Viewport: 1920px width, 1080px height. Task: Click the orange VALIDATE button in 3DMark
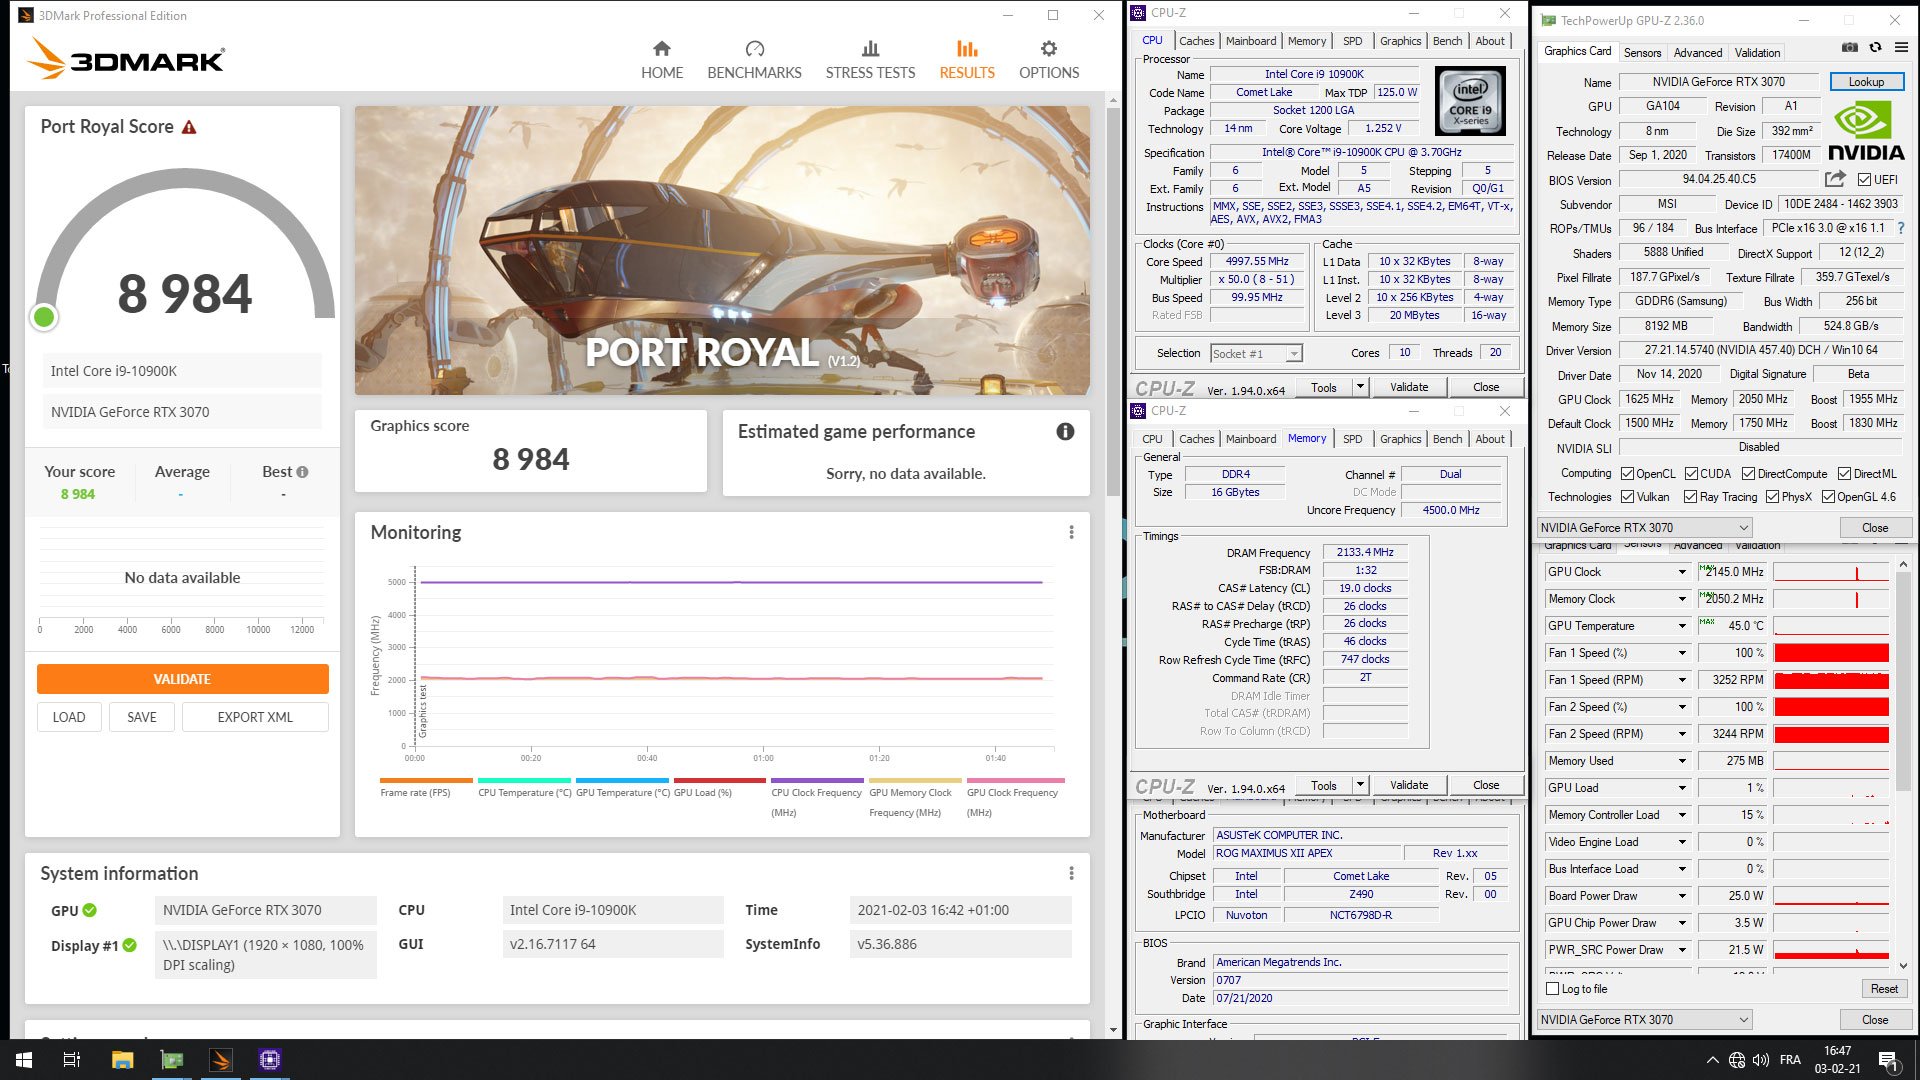tap(182, 679)
